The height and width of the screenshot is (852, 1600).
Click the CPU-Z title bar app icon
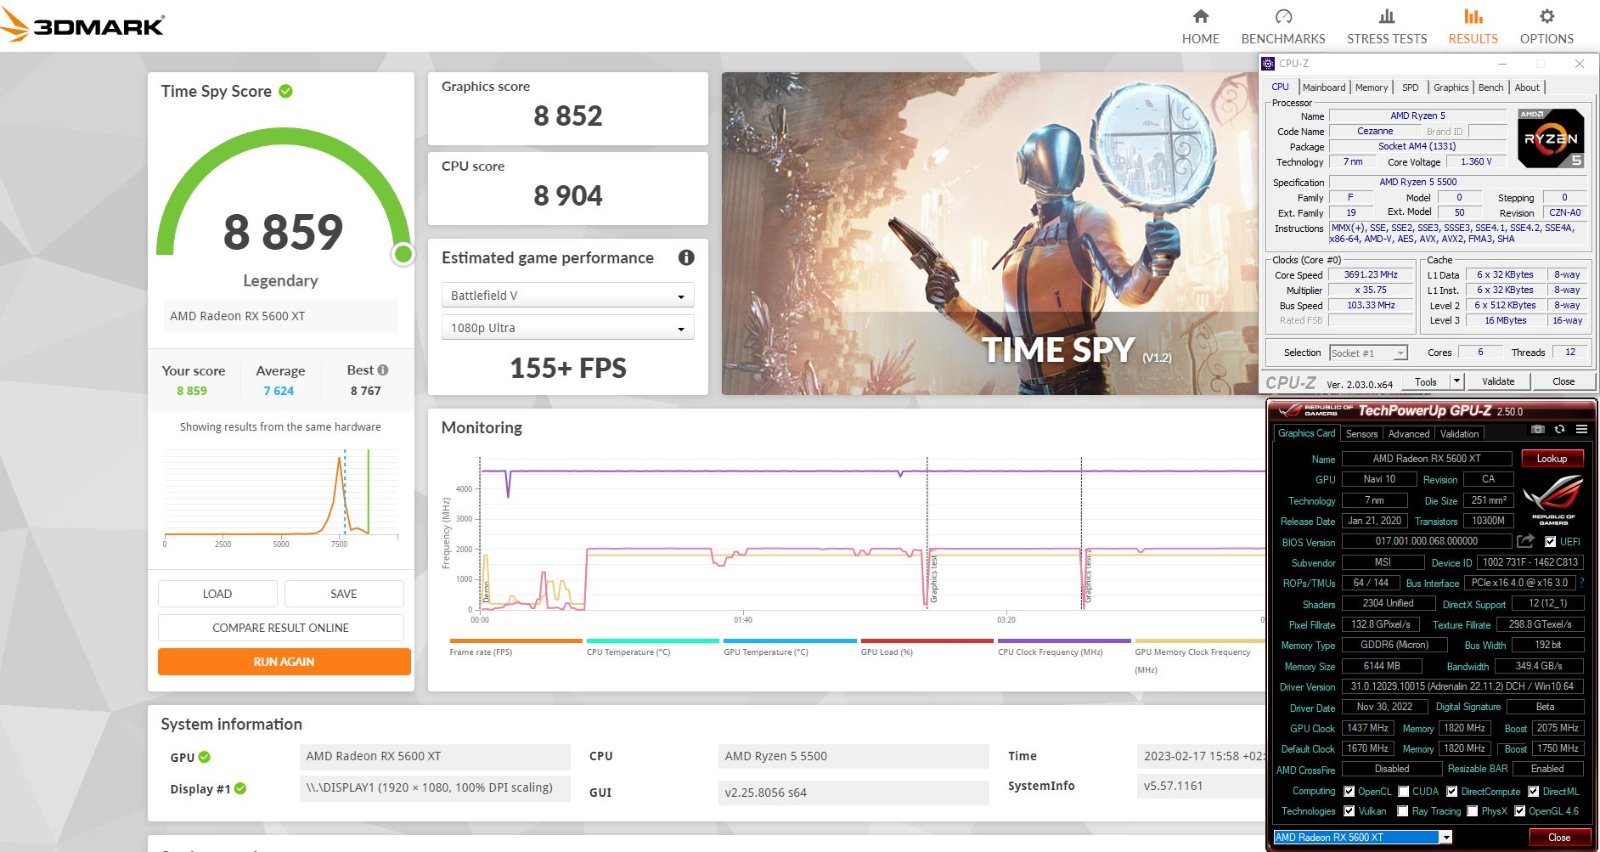[1268, 63]
